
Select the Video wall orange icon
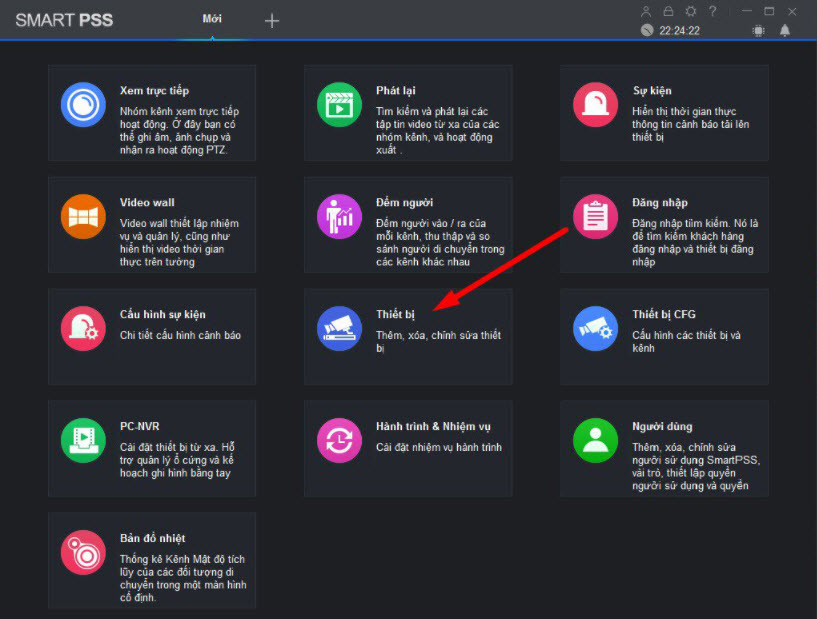point(83,216)
